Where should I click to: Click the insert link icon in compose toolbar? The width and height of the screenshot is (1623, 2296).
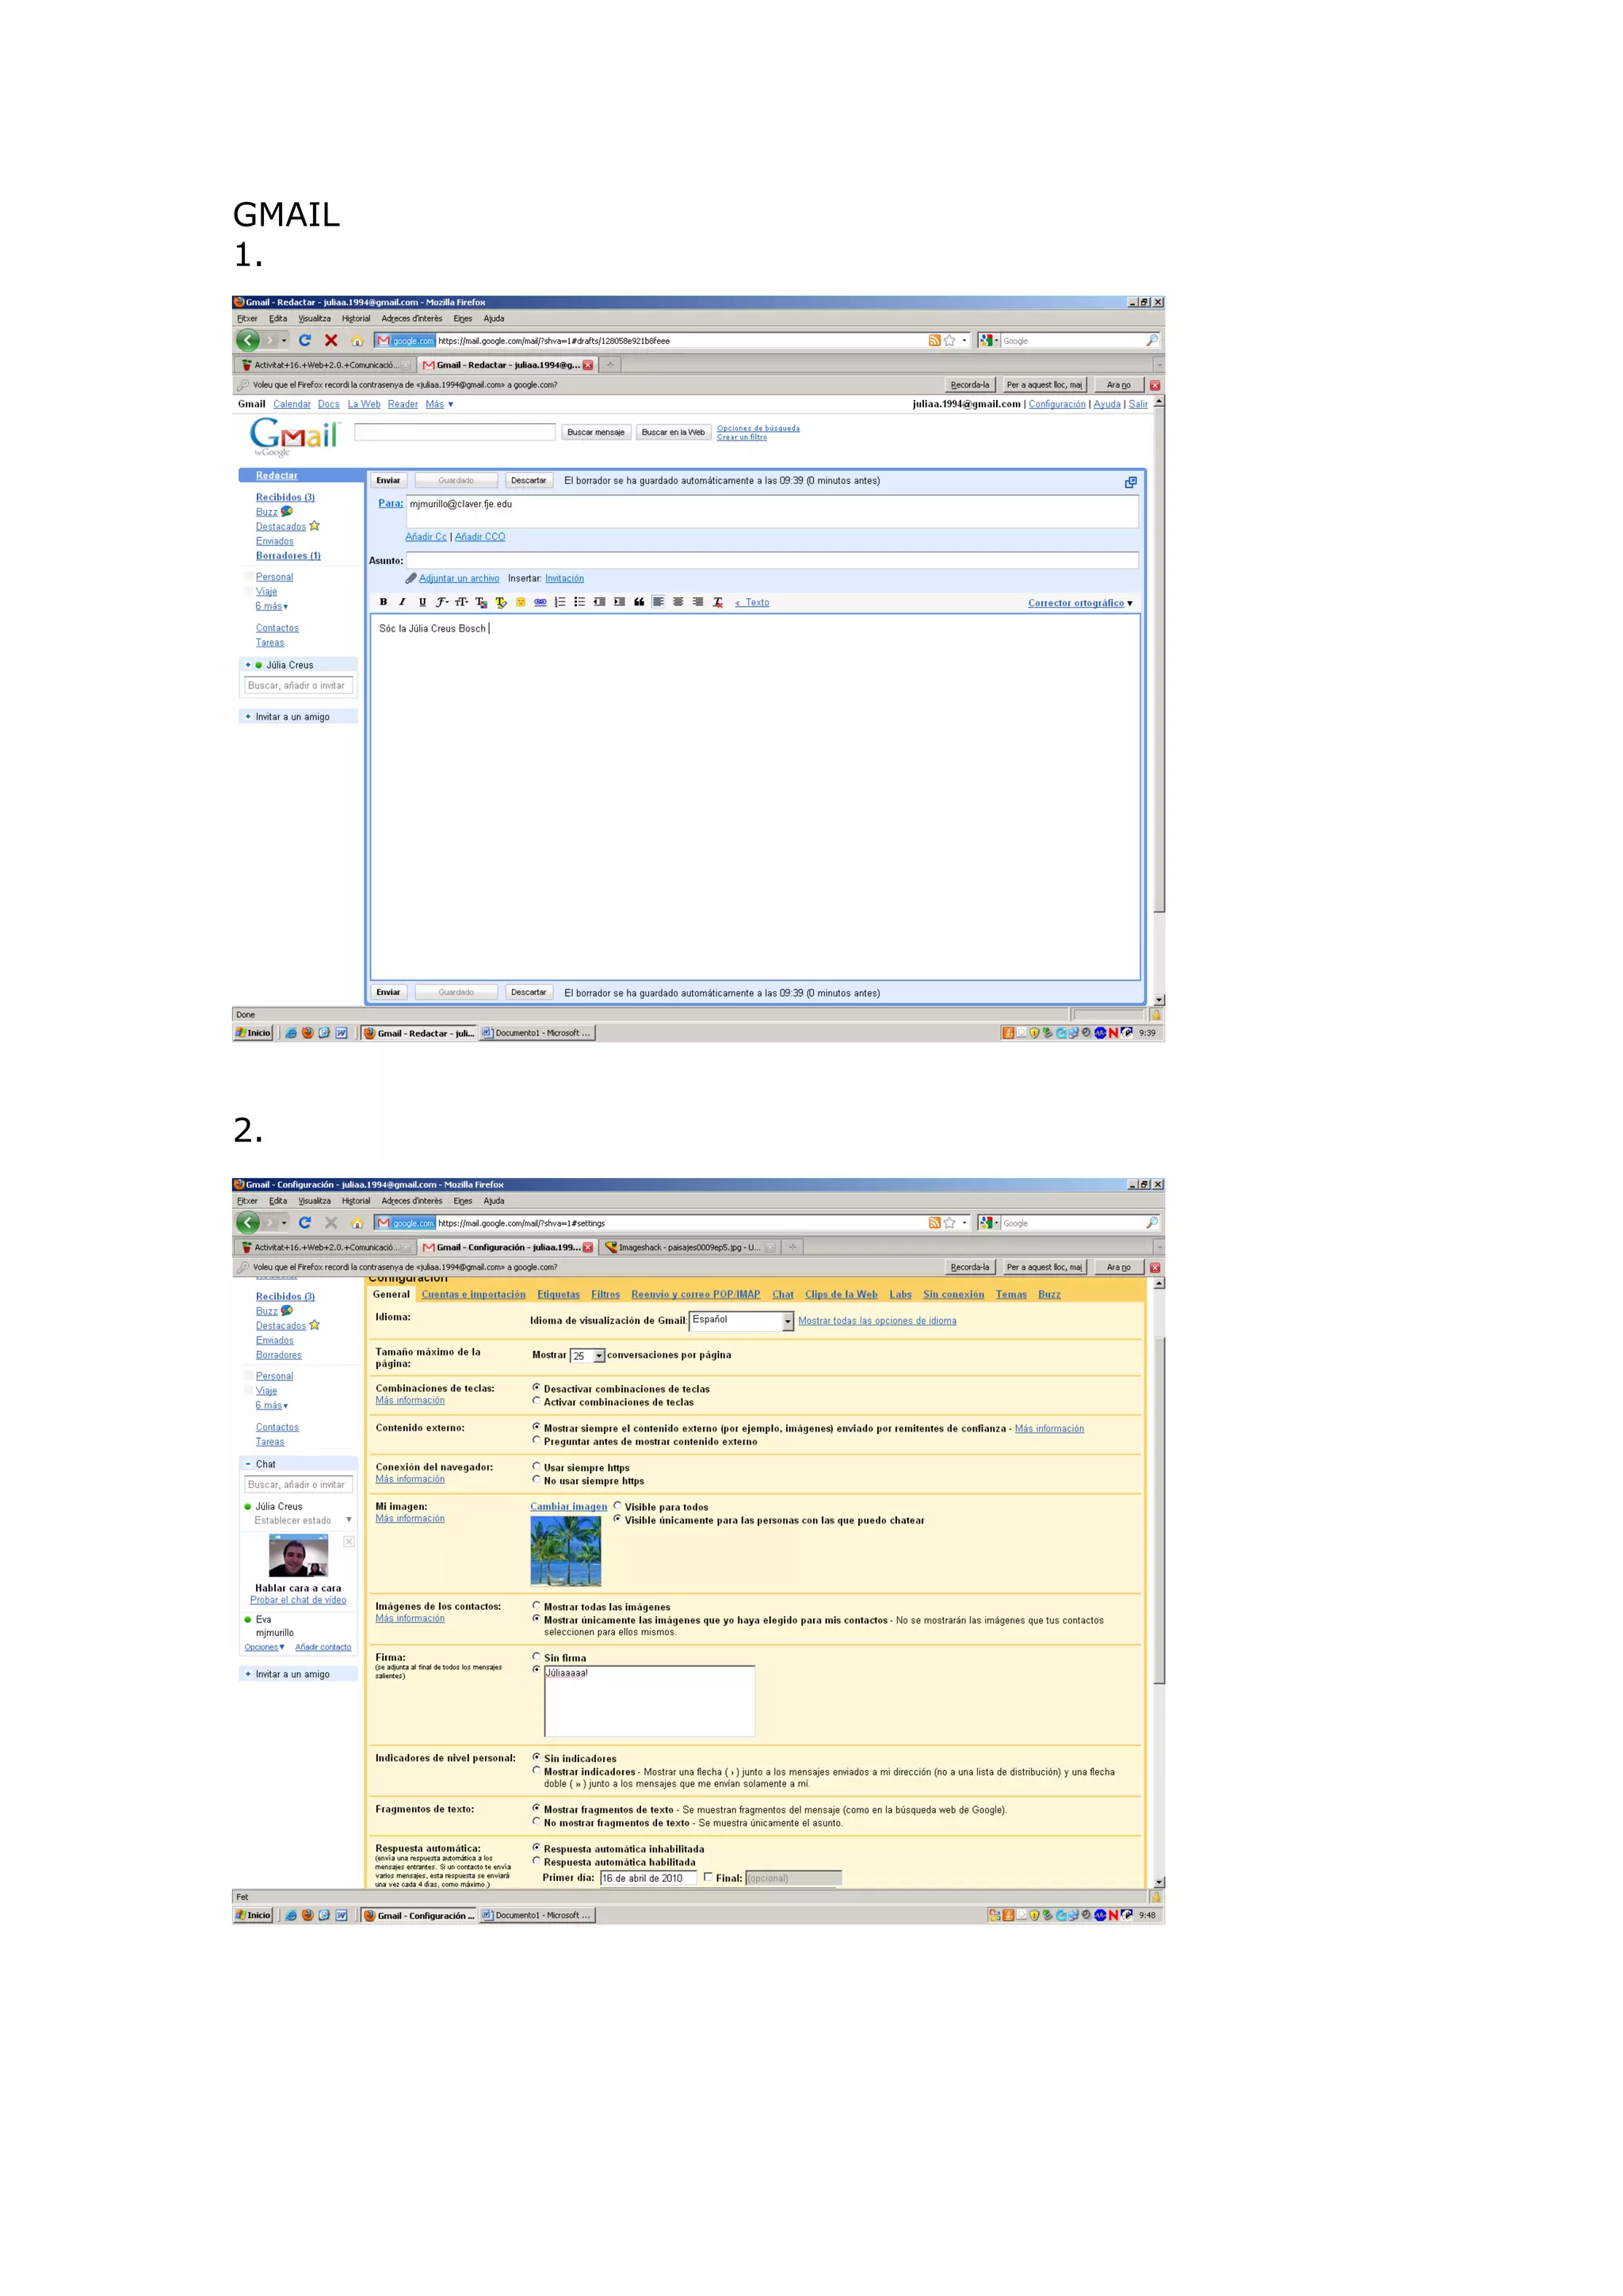(x=540, y=602)
